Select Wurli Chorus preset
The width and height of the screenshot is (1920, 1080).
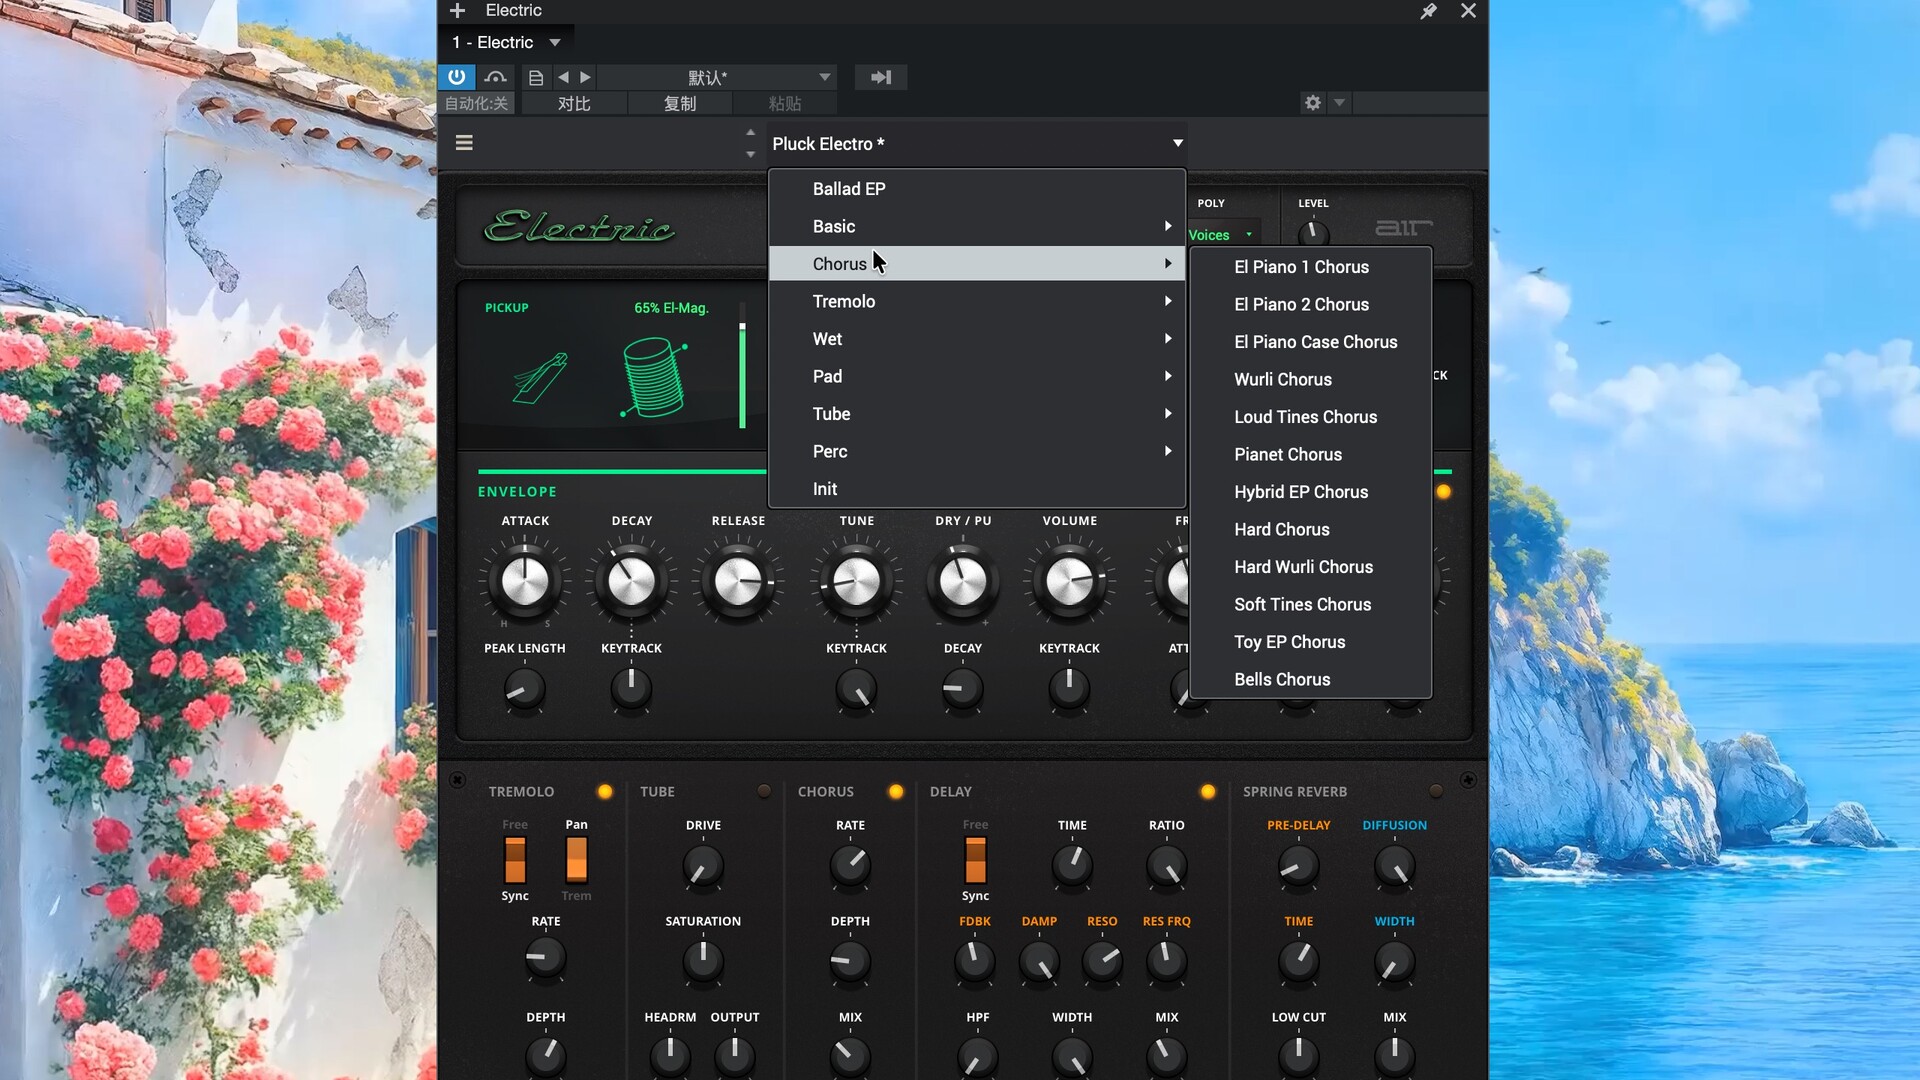pyautogui.click(x=1283, y=379)
